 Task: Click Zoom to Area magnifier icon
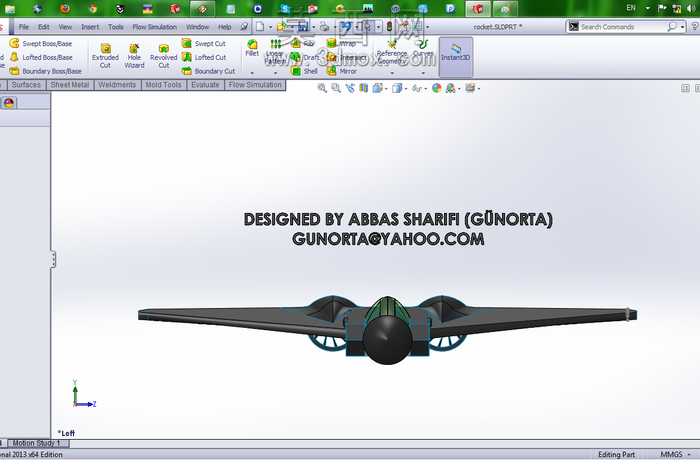point(336,88)
